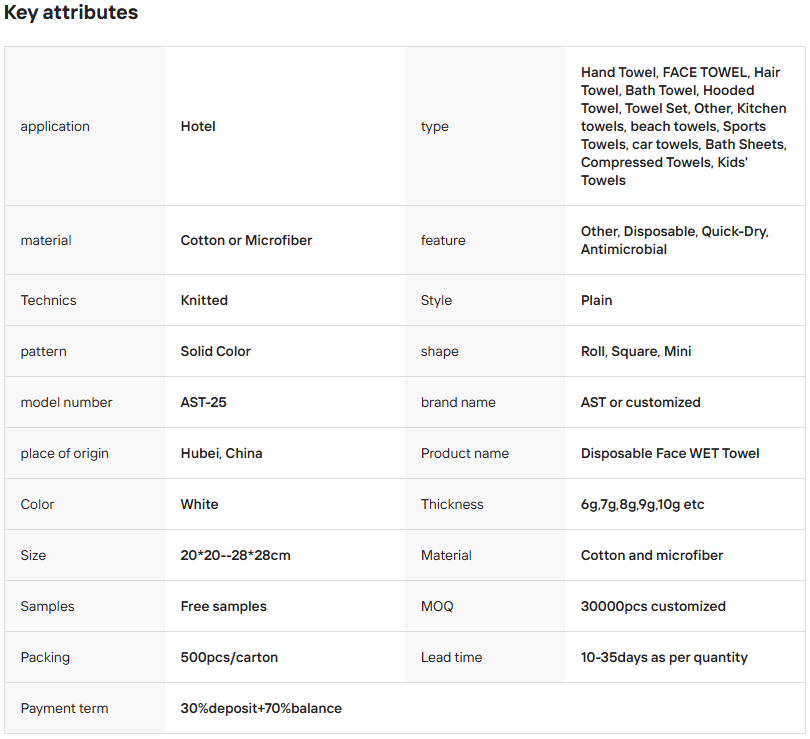Viewport: 810px width, 739px height.
Task: Click the Key attributes heading
Action: [71, 13]
